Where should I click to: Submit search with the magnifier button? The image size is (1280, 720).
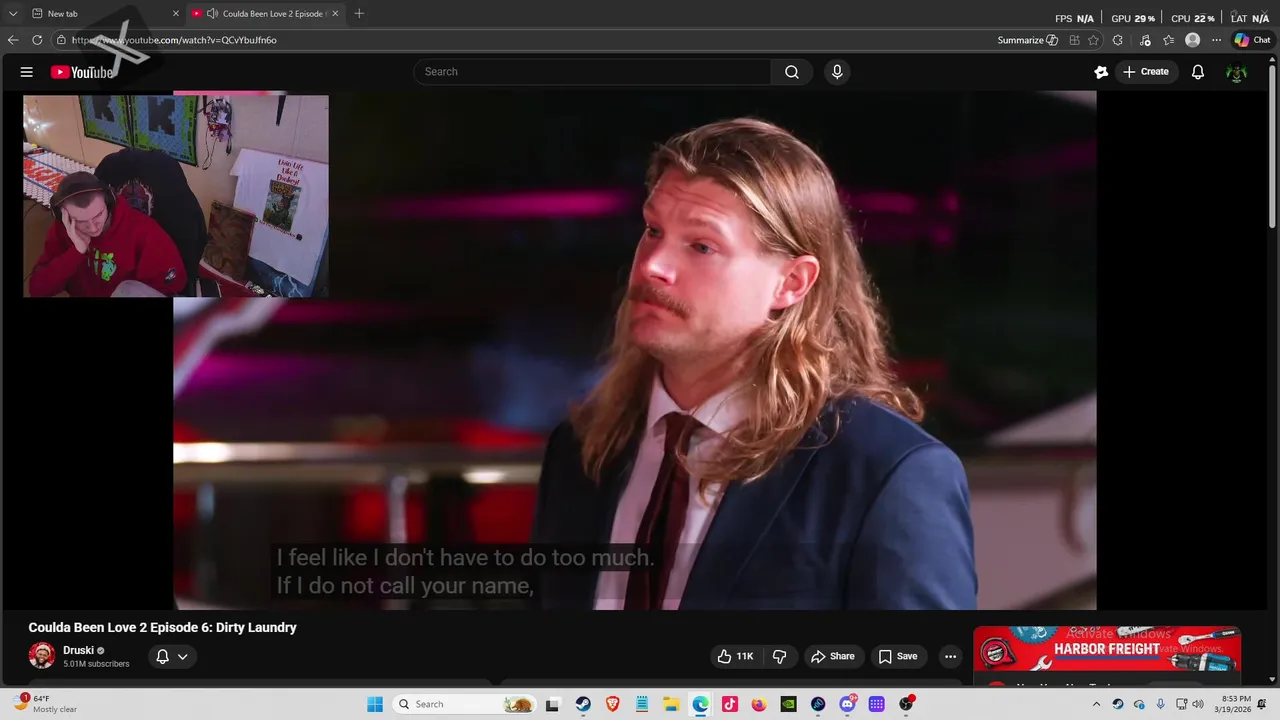[792, 72]
